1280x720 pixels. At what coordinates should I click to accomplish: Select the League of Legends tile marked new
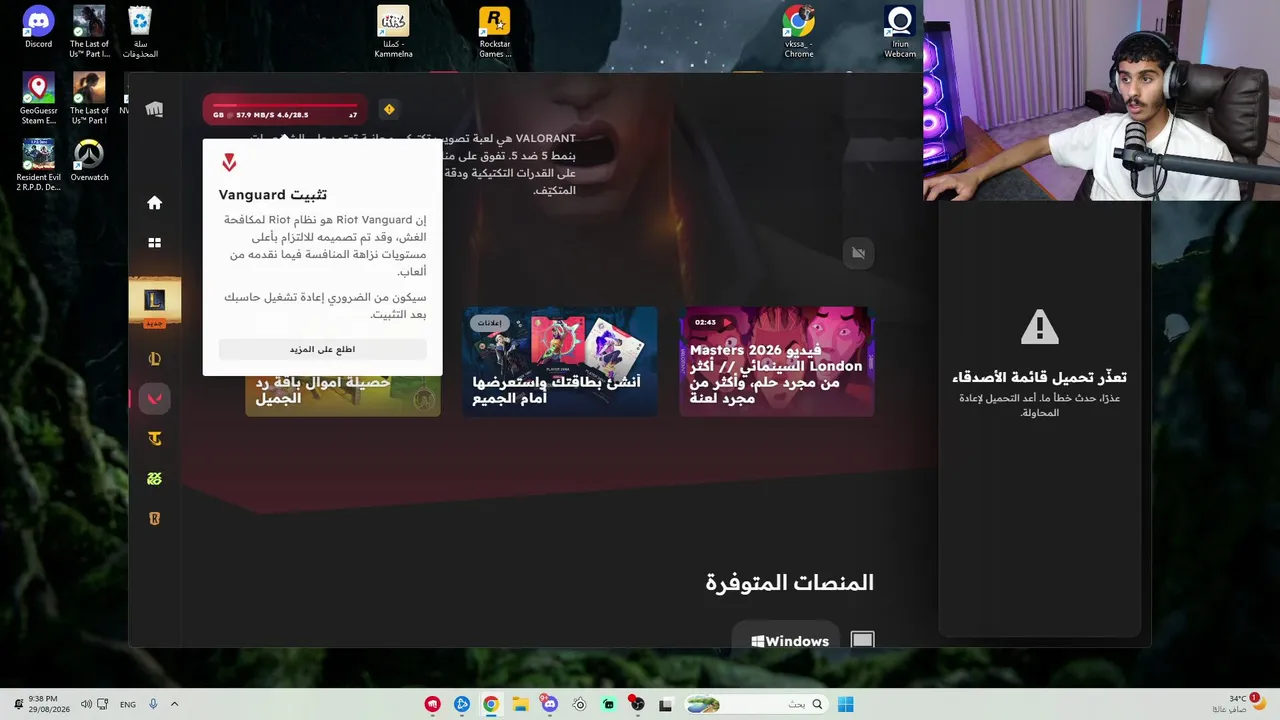[155, 301]
